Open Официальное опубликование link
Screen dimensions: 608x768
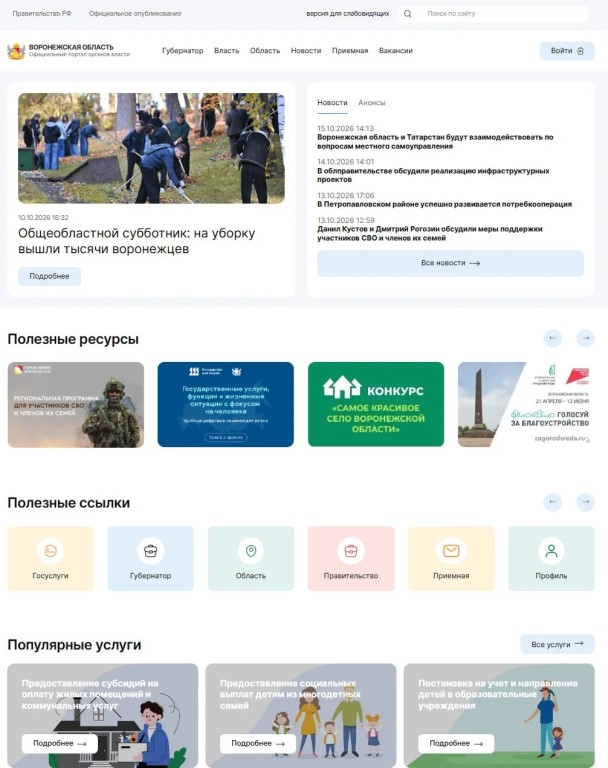[135, 14]
